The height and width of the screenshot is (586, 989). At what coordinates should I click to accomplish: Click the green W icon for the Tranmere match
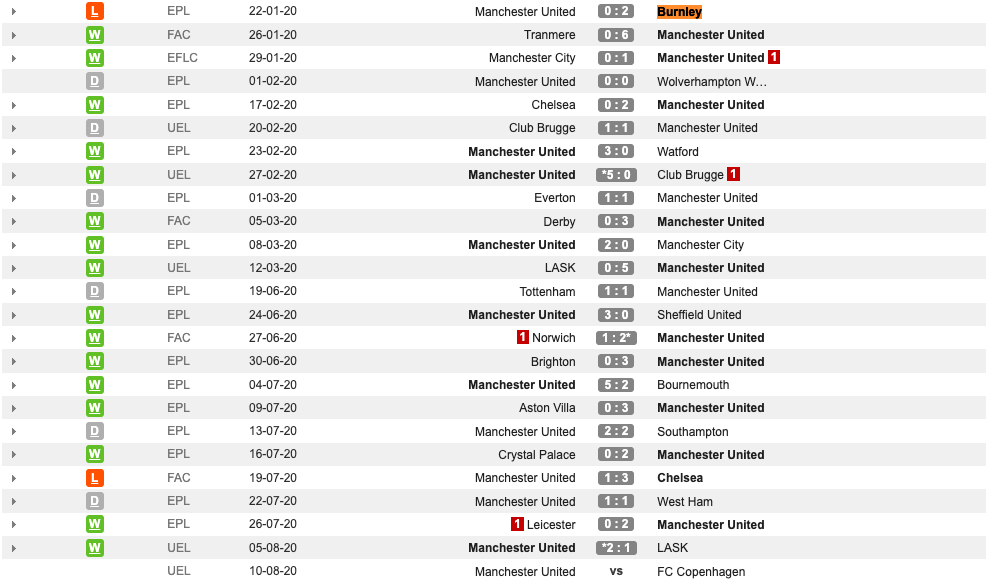point(95,35)
